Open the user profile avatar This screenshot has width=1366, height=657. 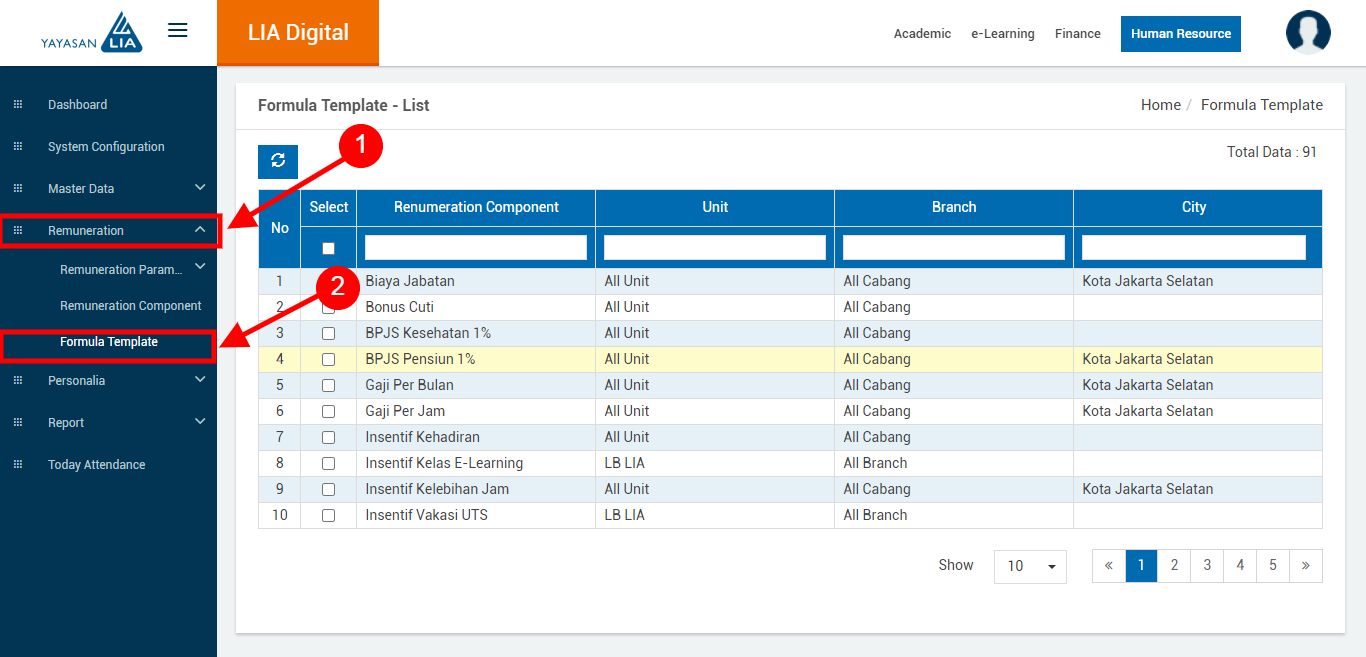[1307, 33]
